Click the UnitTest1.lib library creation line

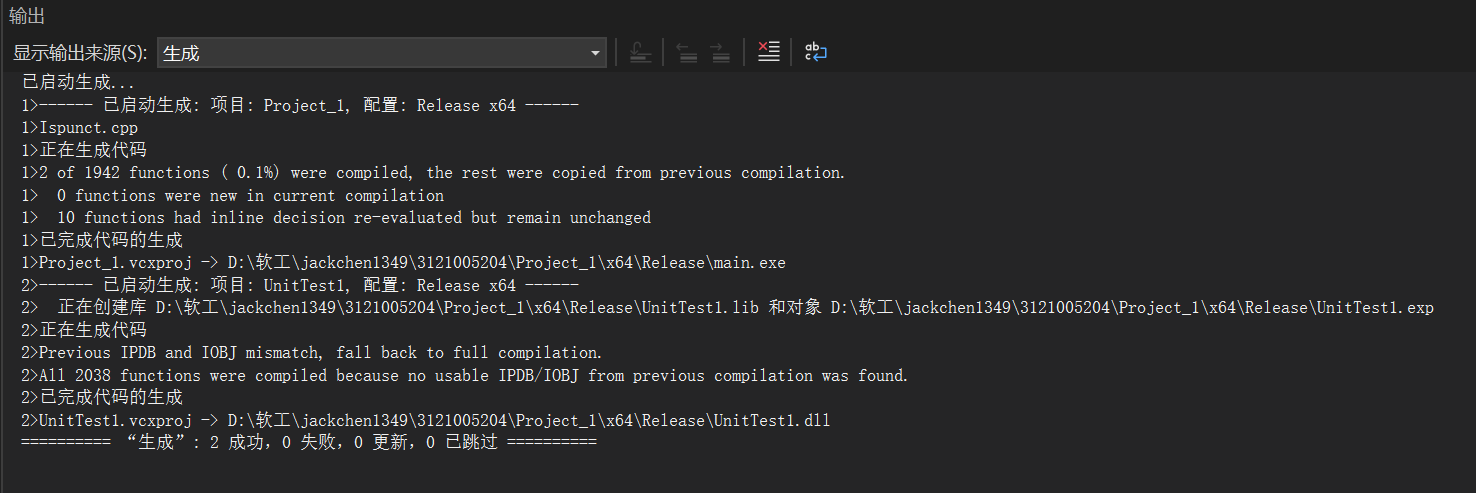(728, 308)
